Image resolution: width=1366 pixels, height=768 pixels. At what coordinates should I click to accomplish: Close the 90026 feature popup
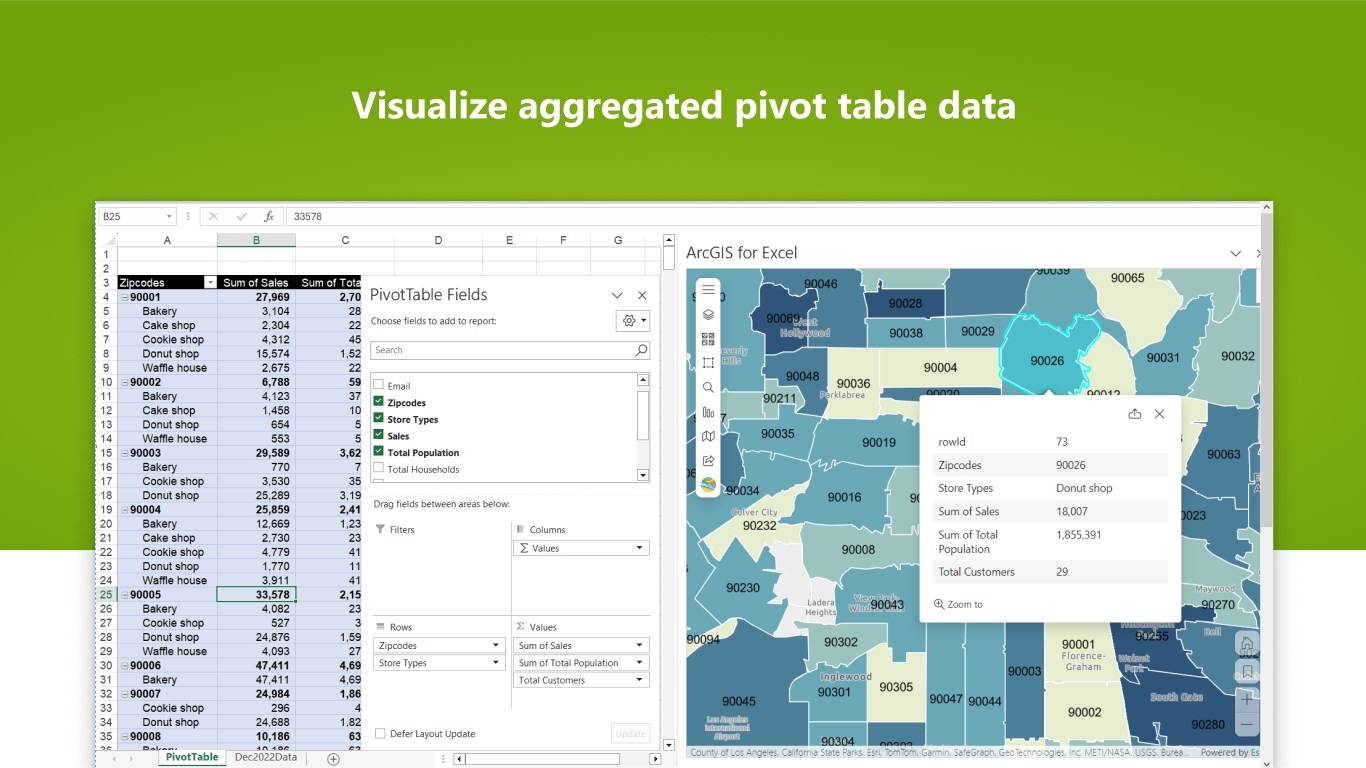point(1159,414)
